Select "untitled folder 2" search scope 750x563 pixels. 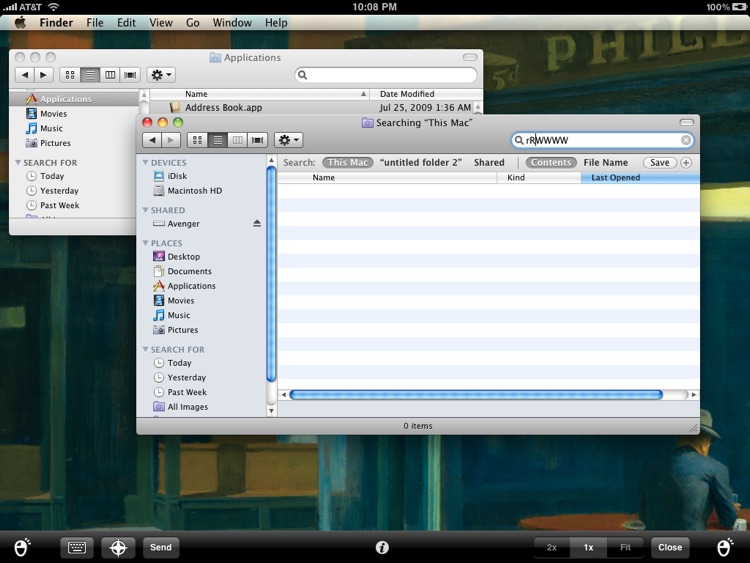[421, 163]
